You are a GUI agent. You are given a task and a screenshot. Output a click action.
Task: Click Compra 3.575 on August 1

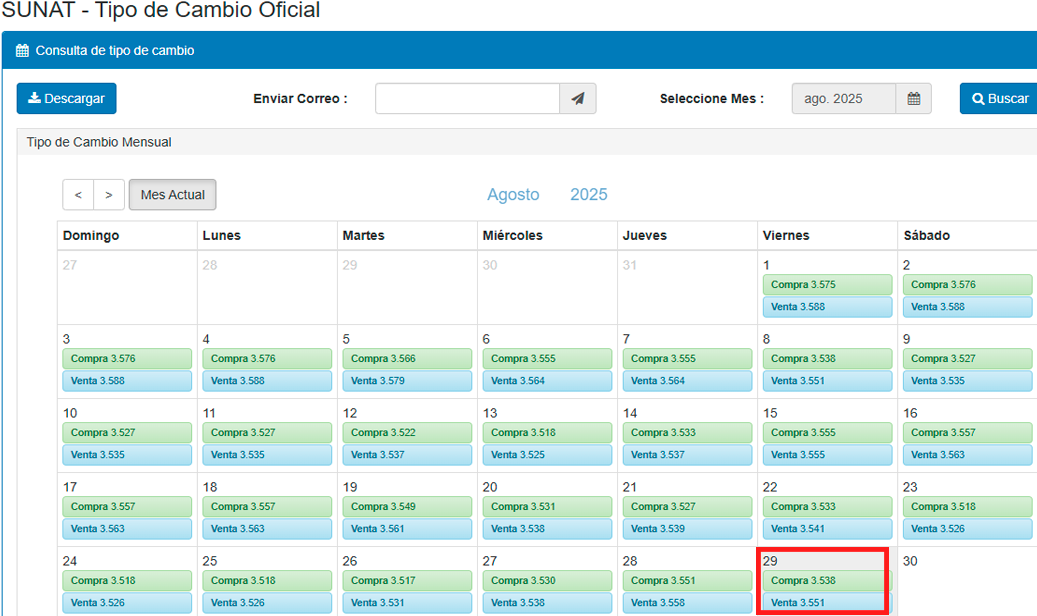point(827,285)
